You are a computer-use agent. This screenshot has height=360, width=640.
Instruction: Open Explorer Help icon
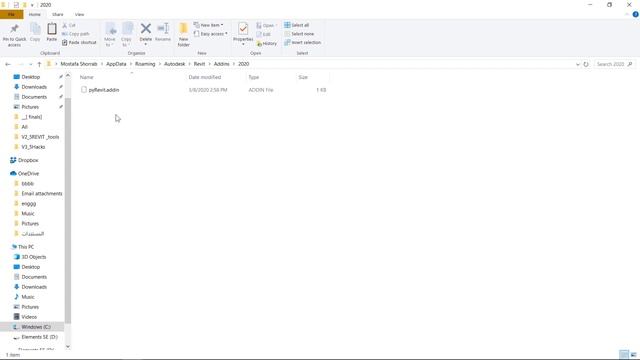(x=635, y=14)
